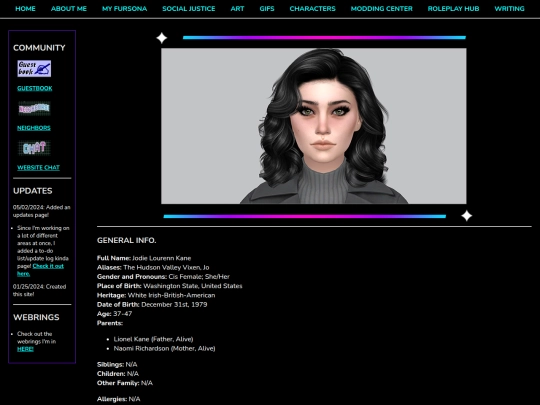Click the WEBRINGS sidebar heading
Viewport: 540px width, 405px height.
pyautogui.click(x=36, y=317)
